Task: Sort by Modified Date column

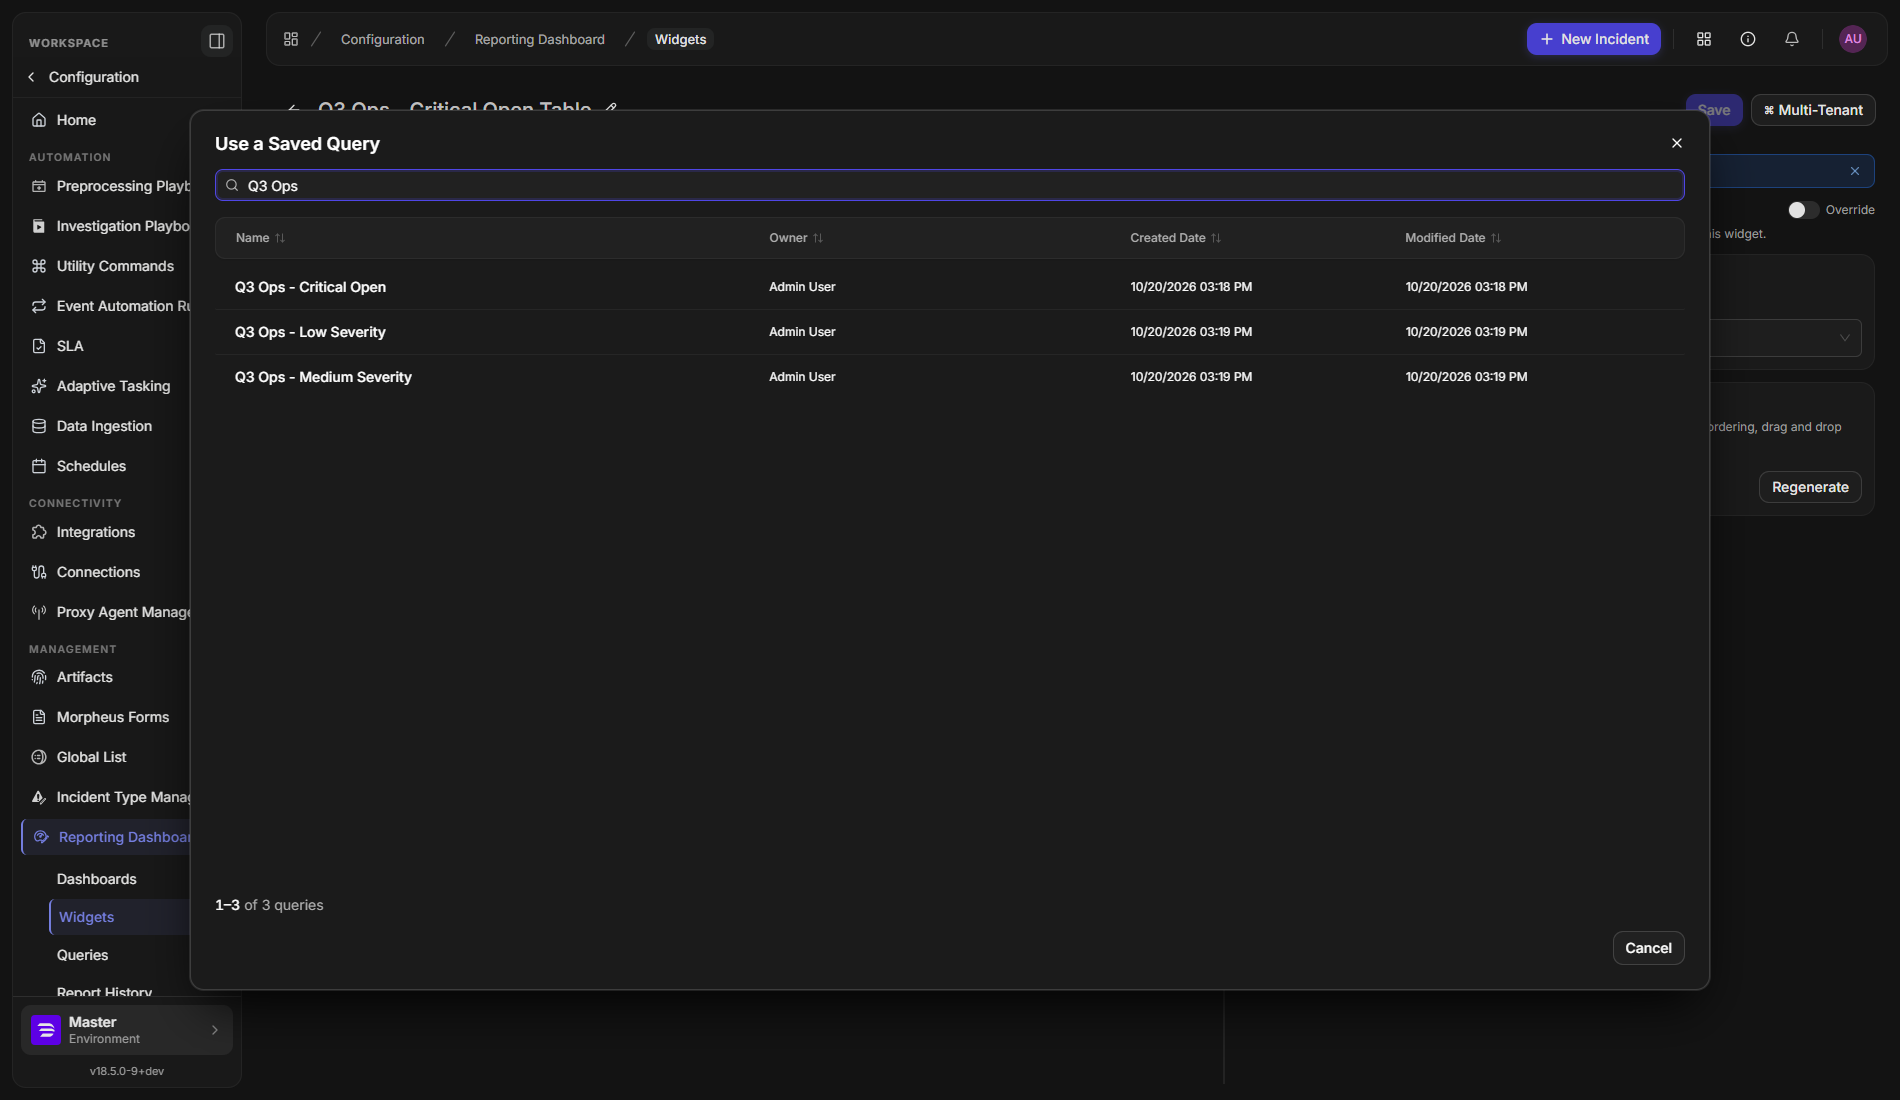Action: coord(1452,238)
